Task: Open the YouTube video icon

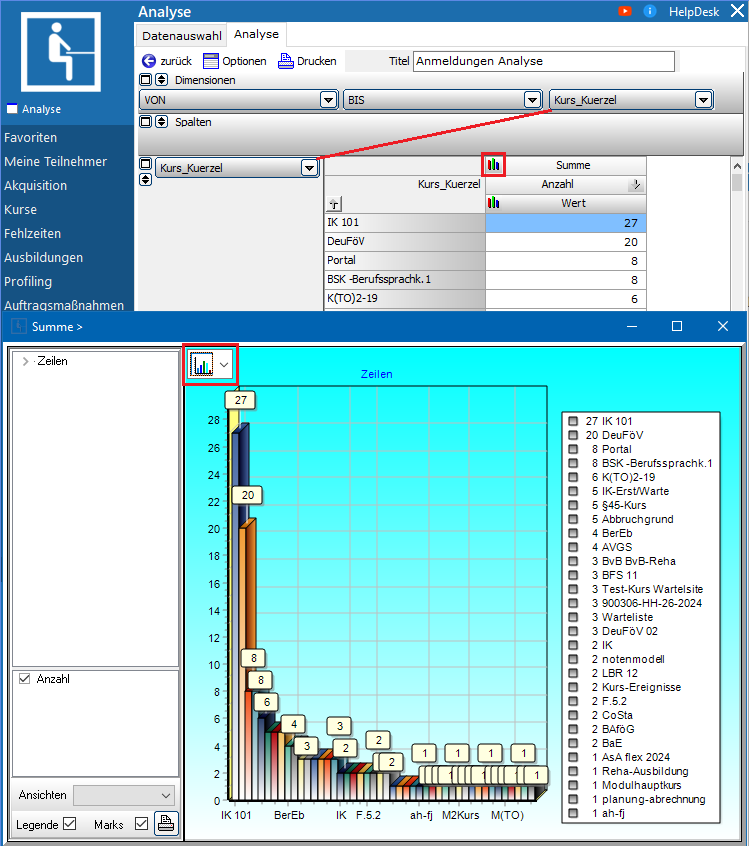Action: click(625, 10)
